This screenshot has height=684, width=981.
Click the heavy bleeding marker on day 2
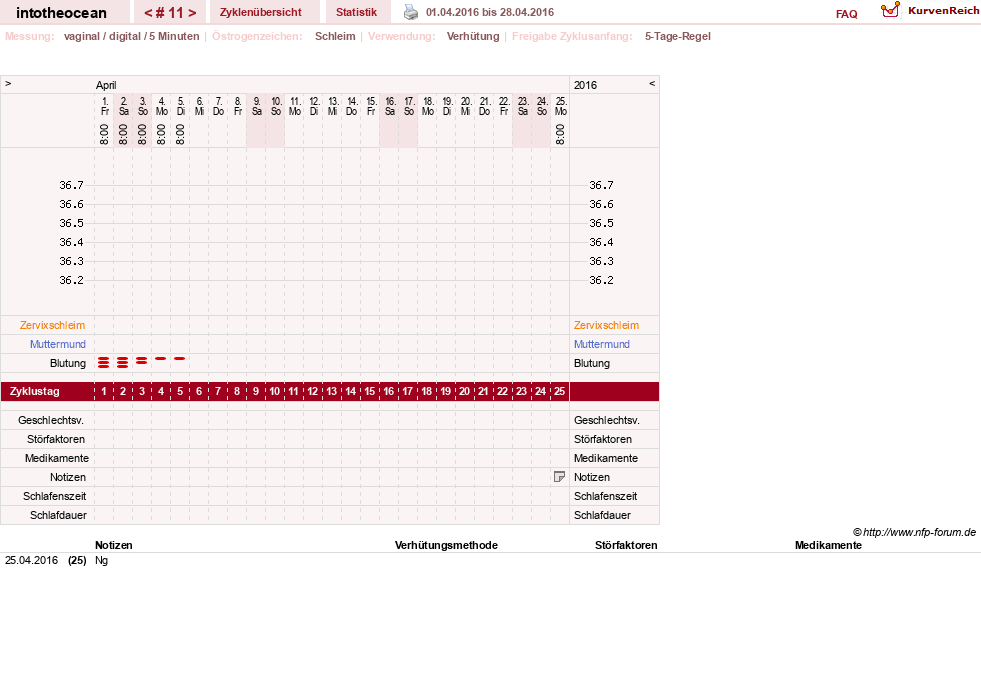(123, 362)
